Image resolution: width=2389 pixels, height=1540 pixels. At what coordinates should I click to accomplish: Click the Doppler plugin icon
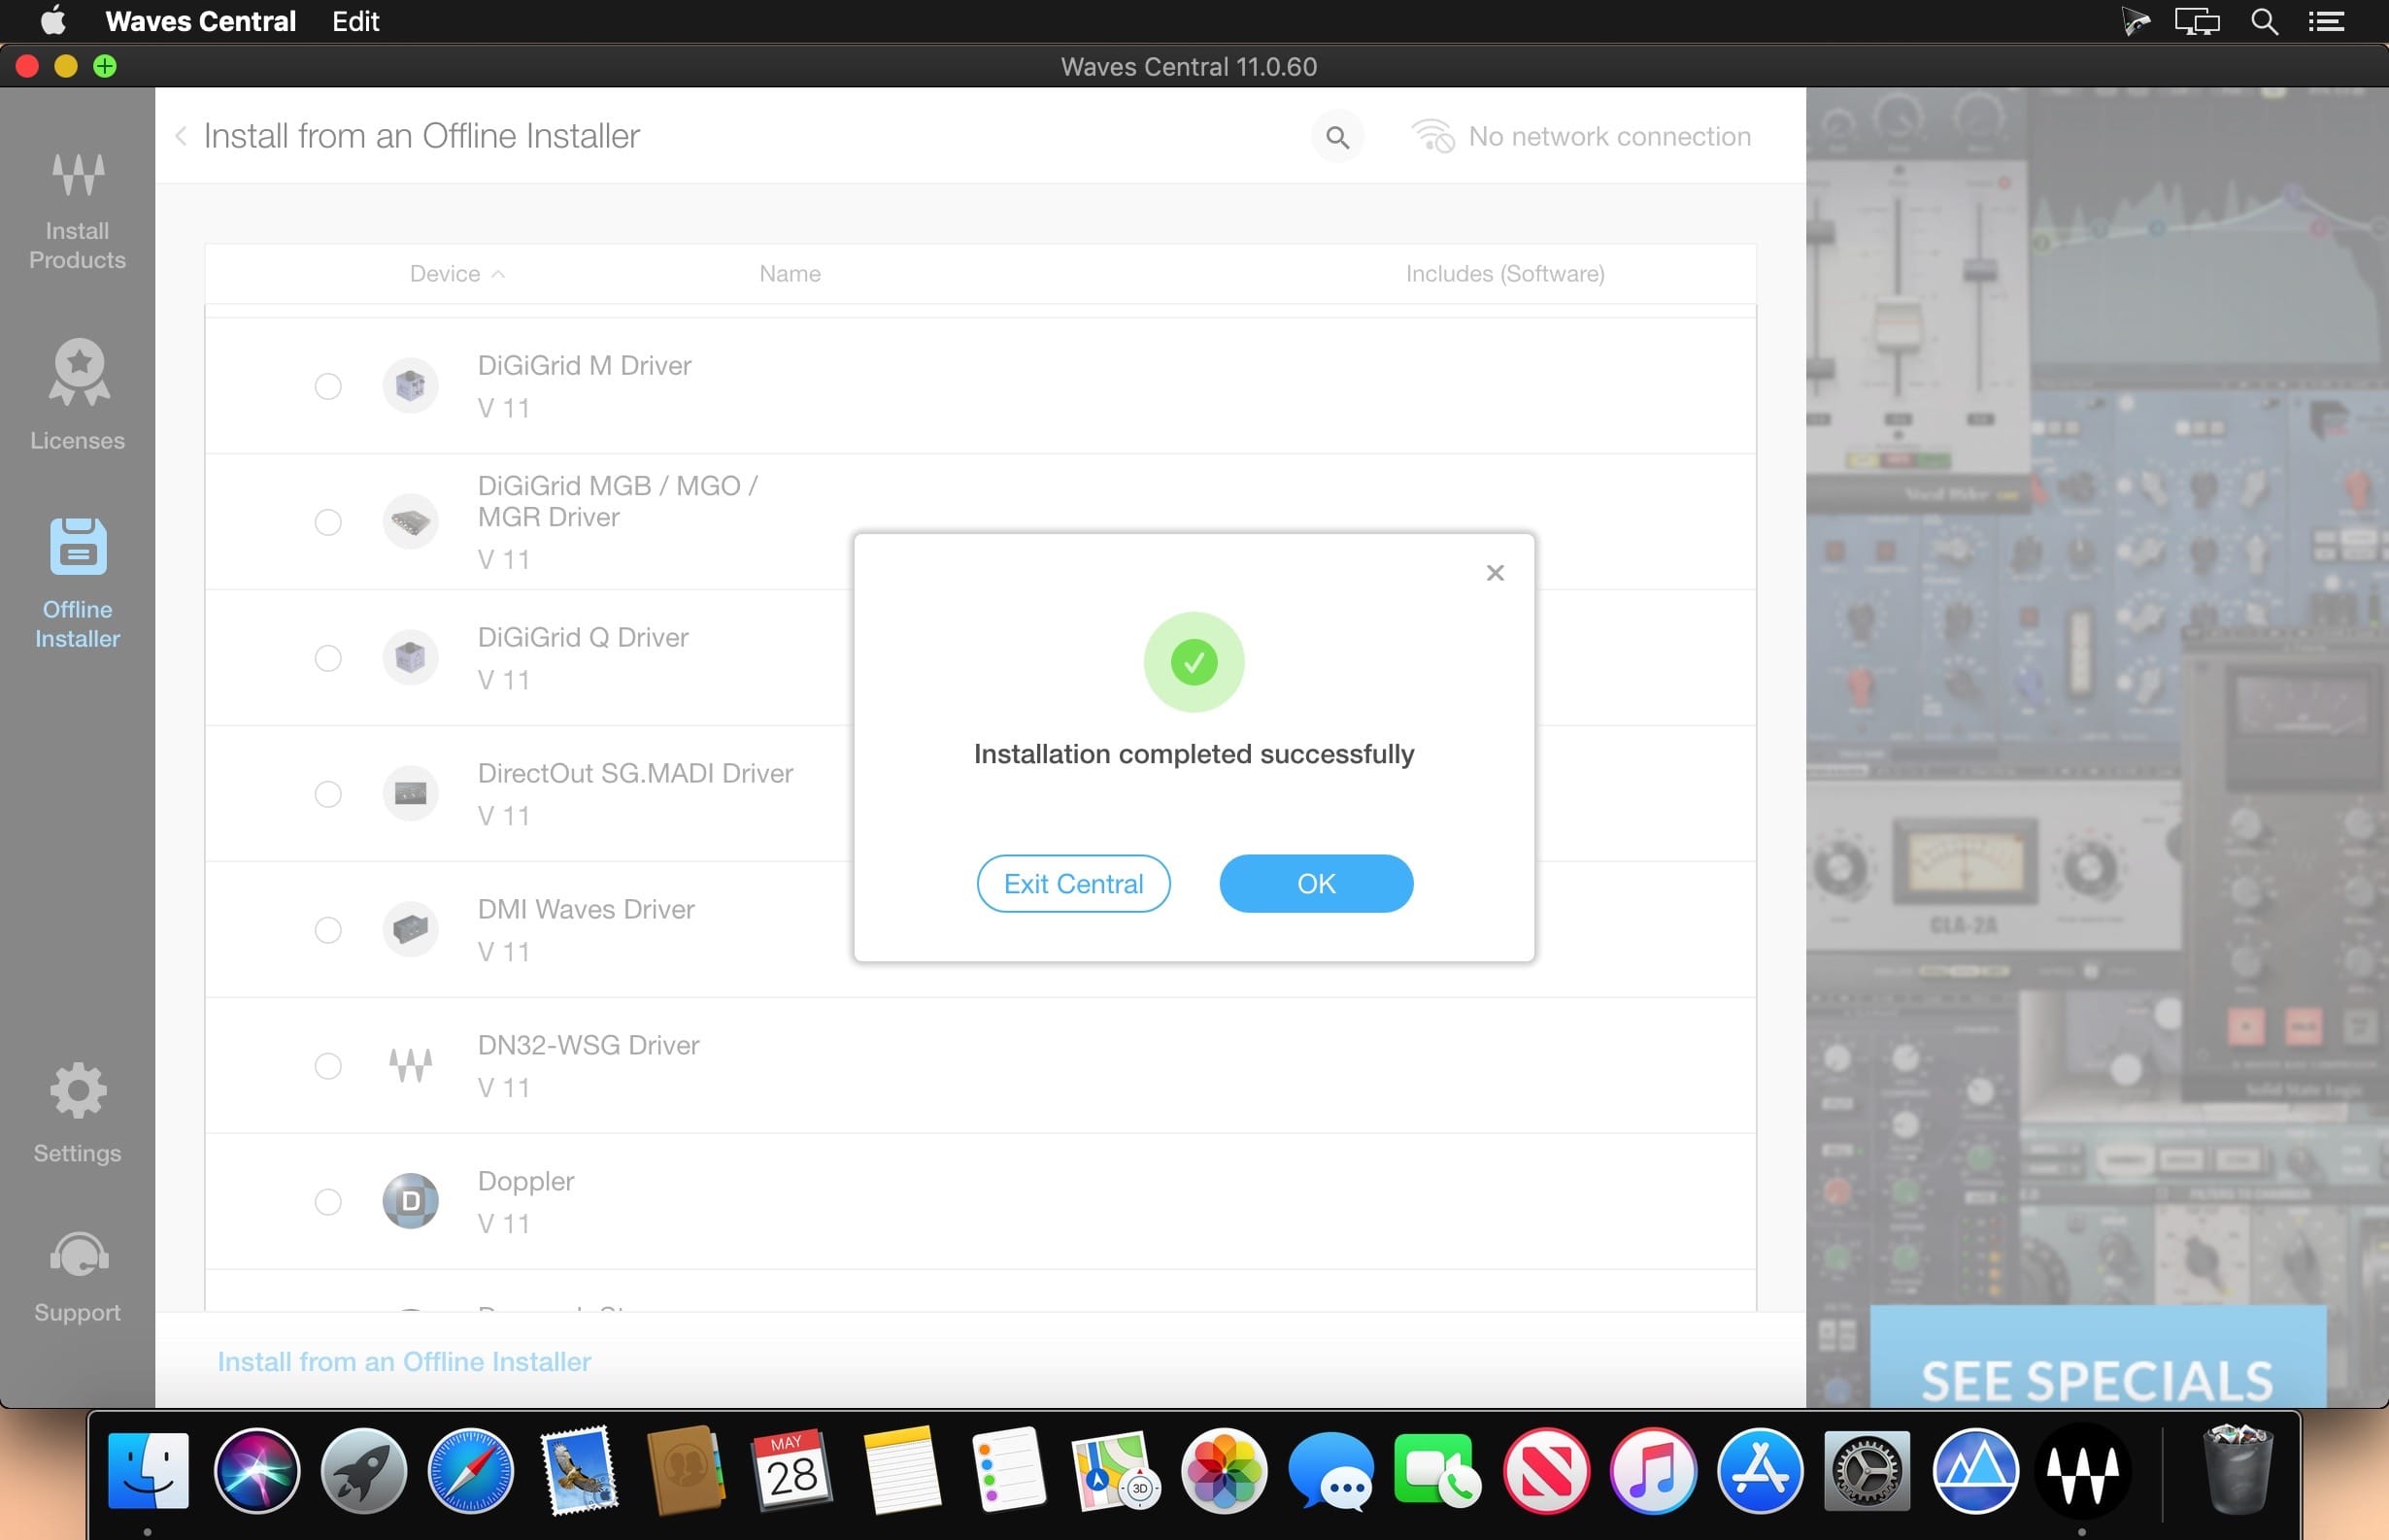pos(410,1200)
